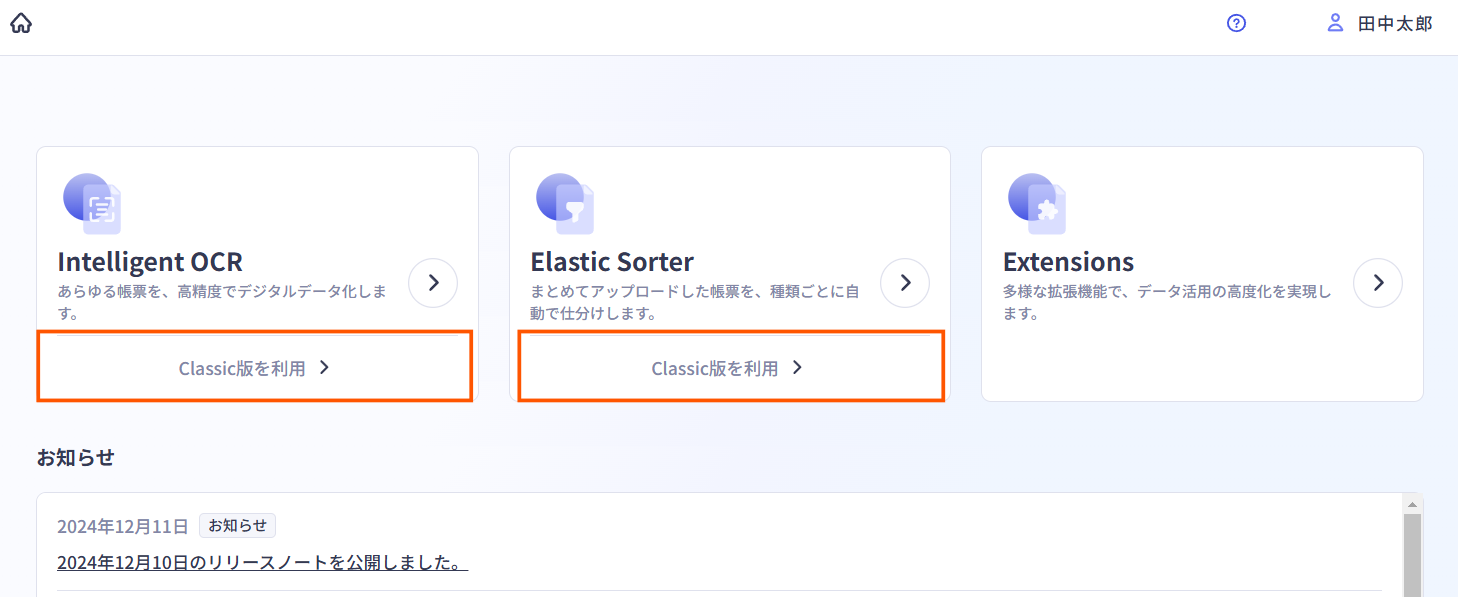The image size is (1458, 597).
Task: Open Intelligent OCR with arrow button
Action: click(x=433, y=283)
